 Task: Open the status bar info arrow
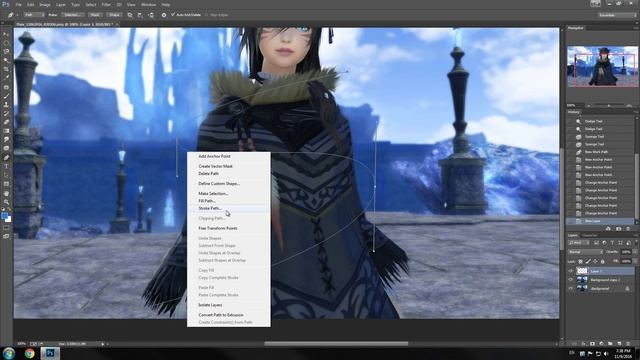point(103,344)
